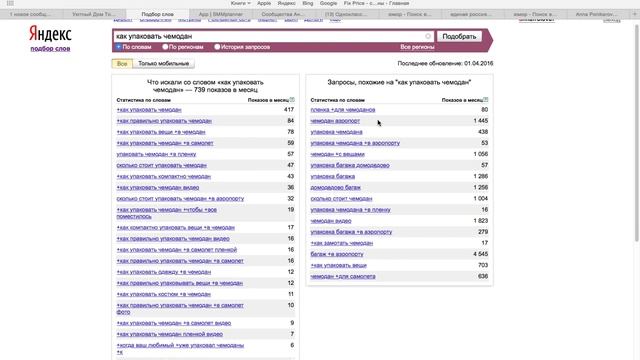This screenshot has width=640, height=360.
Task: Open the Apple bookmark
Action: pos(264,3)
